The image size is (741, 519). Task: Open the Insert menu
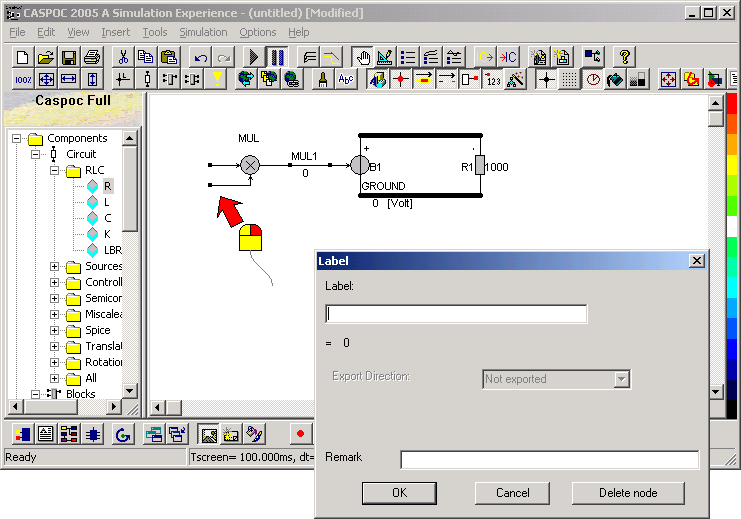pos(115,32)
